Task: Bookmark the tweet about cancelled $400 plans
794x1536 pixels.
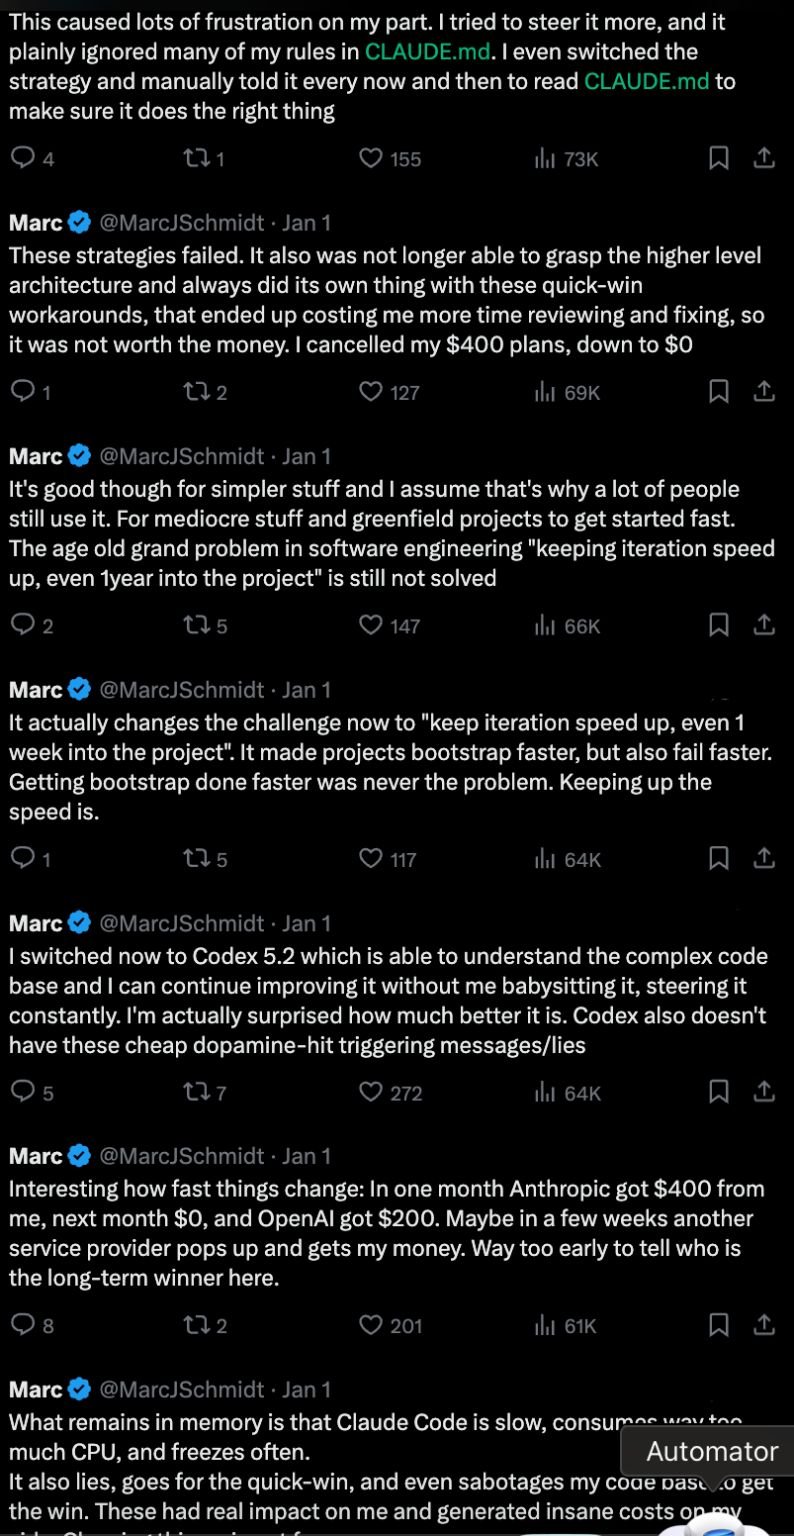Action: coord(718,392)
